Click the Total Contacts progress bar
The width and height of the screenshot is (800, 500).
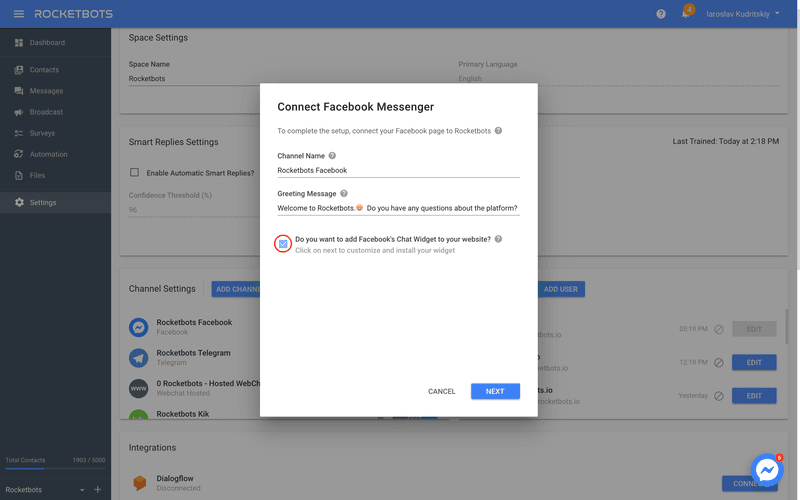click(x=55, y=468)
